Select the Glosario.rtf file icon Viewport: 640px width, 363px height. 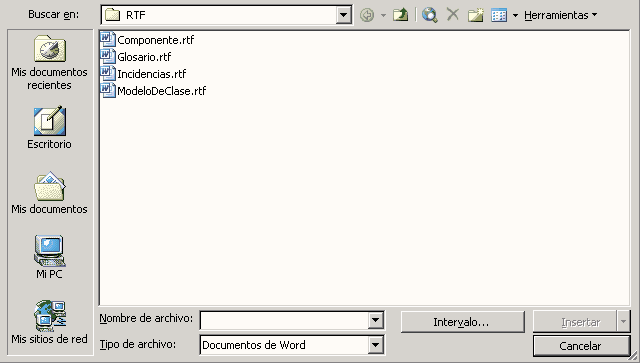pyautogui.click(x=108, y=57)
